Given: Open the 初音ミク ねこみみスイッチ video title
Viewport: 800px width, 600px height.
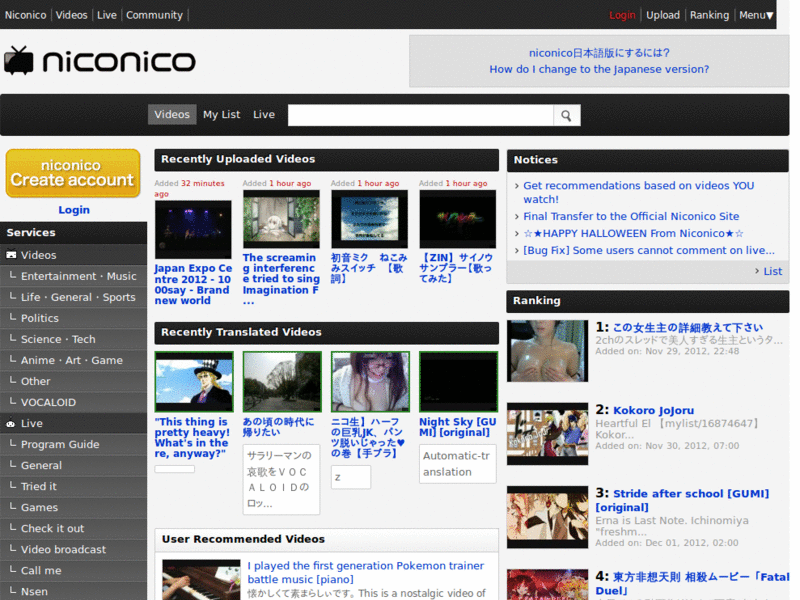Looking at the screenshot, I should pos(369,268).
